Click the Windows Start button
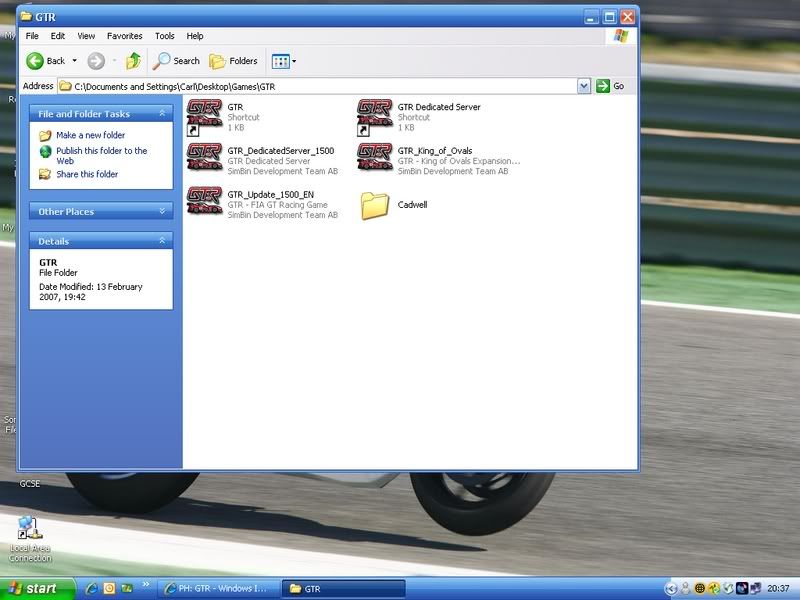Viewport: 800px width, 600px height. [33, 588]
